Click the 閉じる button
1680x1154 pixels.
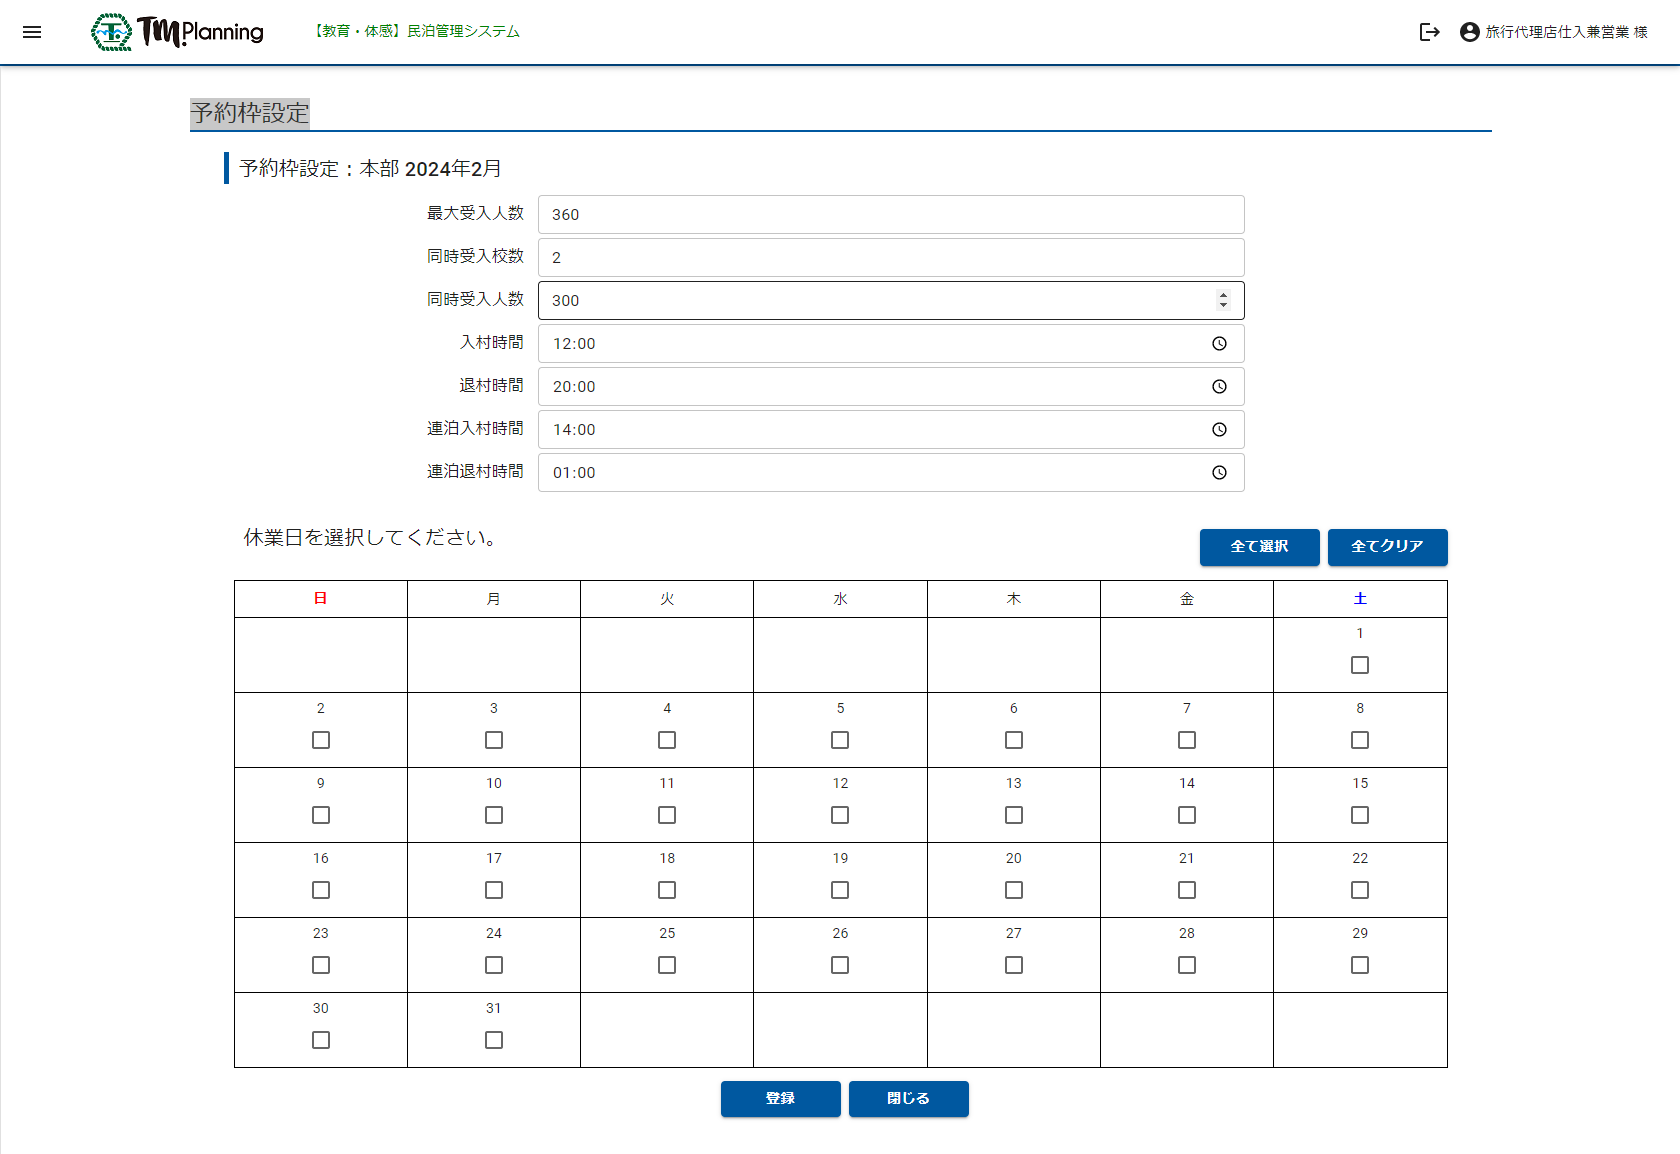click(x=908, y=1098)
